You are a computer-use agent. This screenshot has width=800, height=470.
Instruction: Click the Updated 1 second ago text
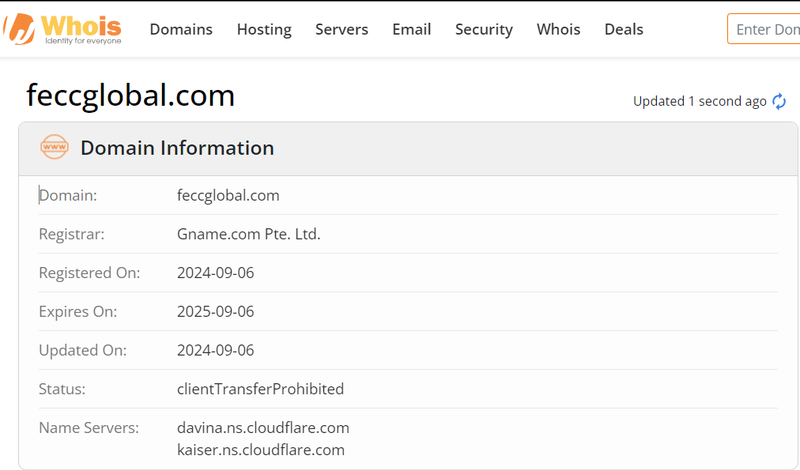699,101
